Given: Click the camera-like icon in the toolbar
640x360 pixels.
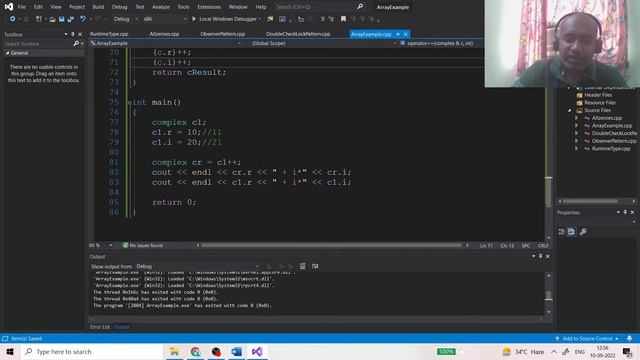Looking at the screenshot, I should click(x=282, y=19).
